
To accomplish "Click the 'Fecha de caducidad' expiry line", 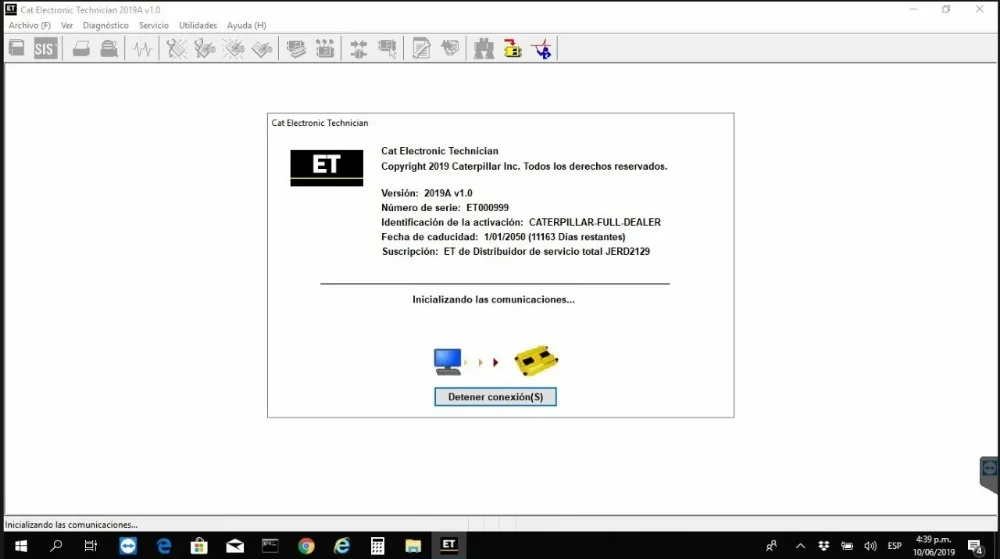I will tap(503, 237).
